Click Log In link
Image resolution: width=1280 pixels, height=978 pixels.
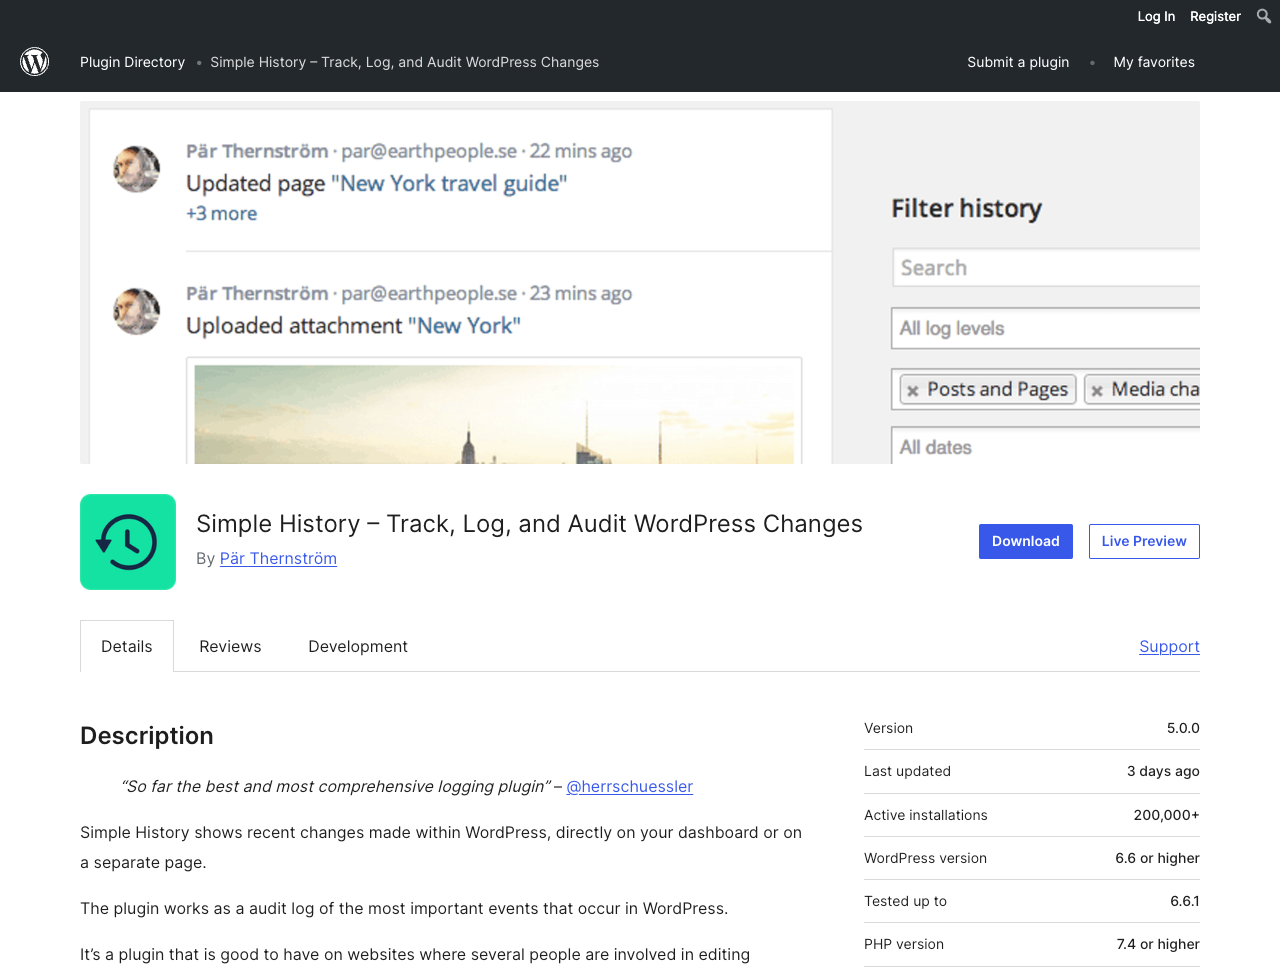pos(1156,16)
